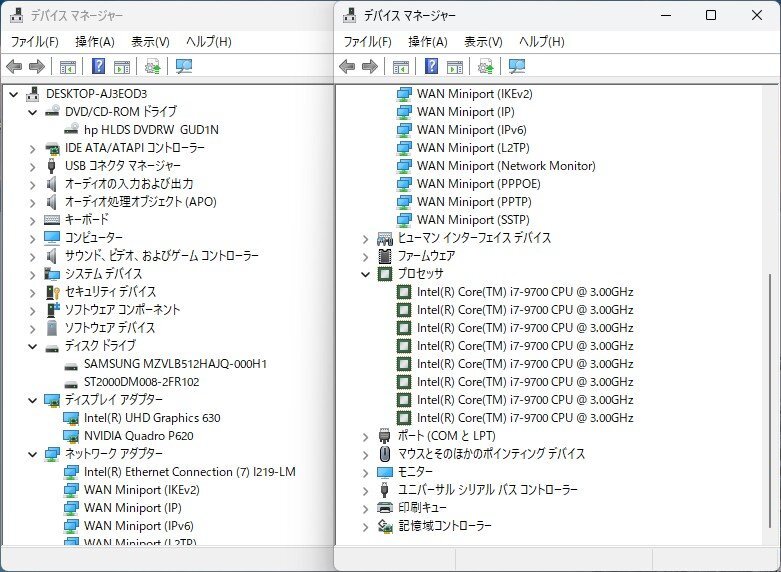Collapse ディスク ドライブ node
This screenshot has height=572, width=781.
(32, 346)
